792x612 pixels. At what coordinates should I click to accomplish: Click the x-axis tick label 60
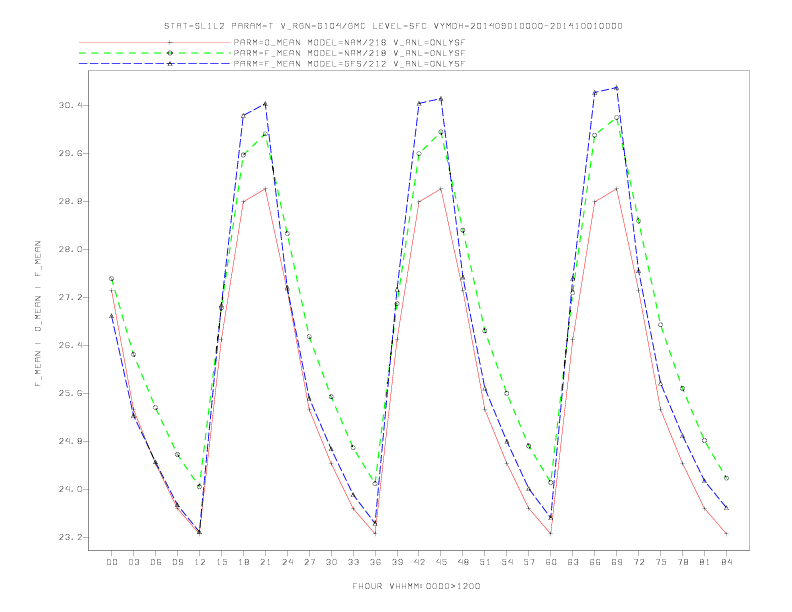click(551, 562)
